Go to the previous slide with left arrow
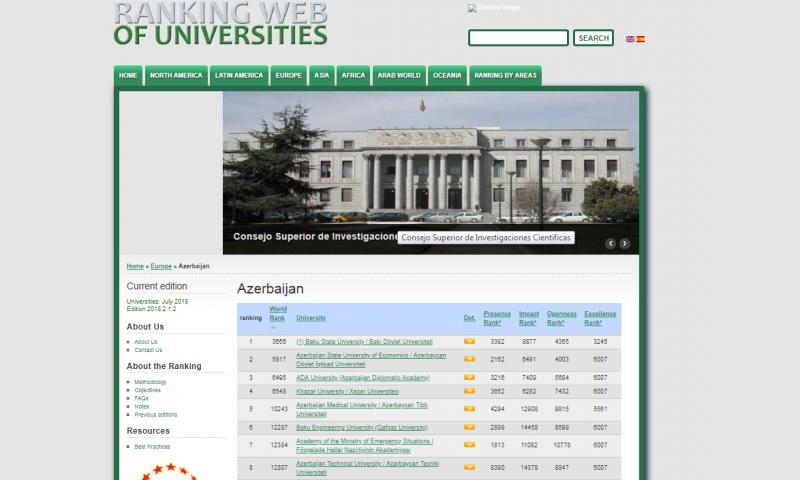This screenshot has width=800, height=480. click(610, 244)
